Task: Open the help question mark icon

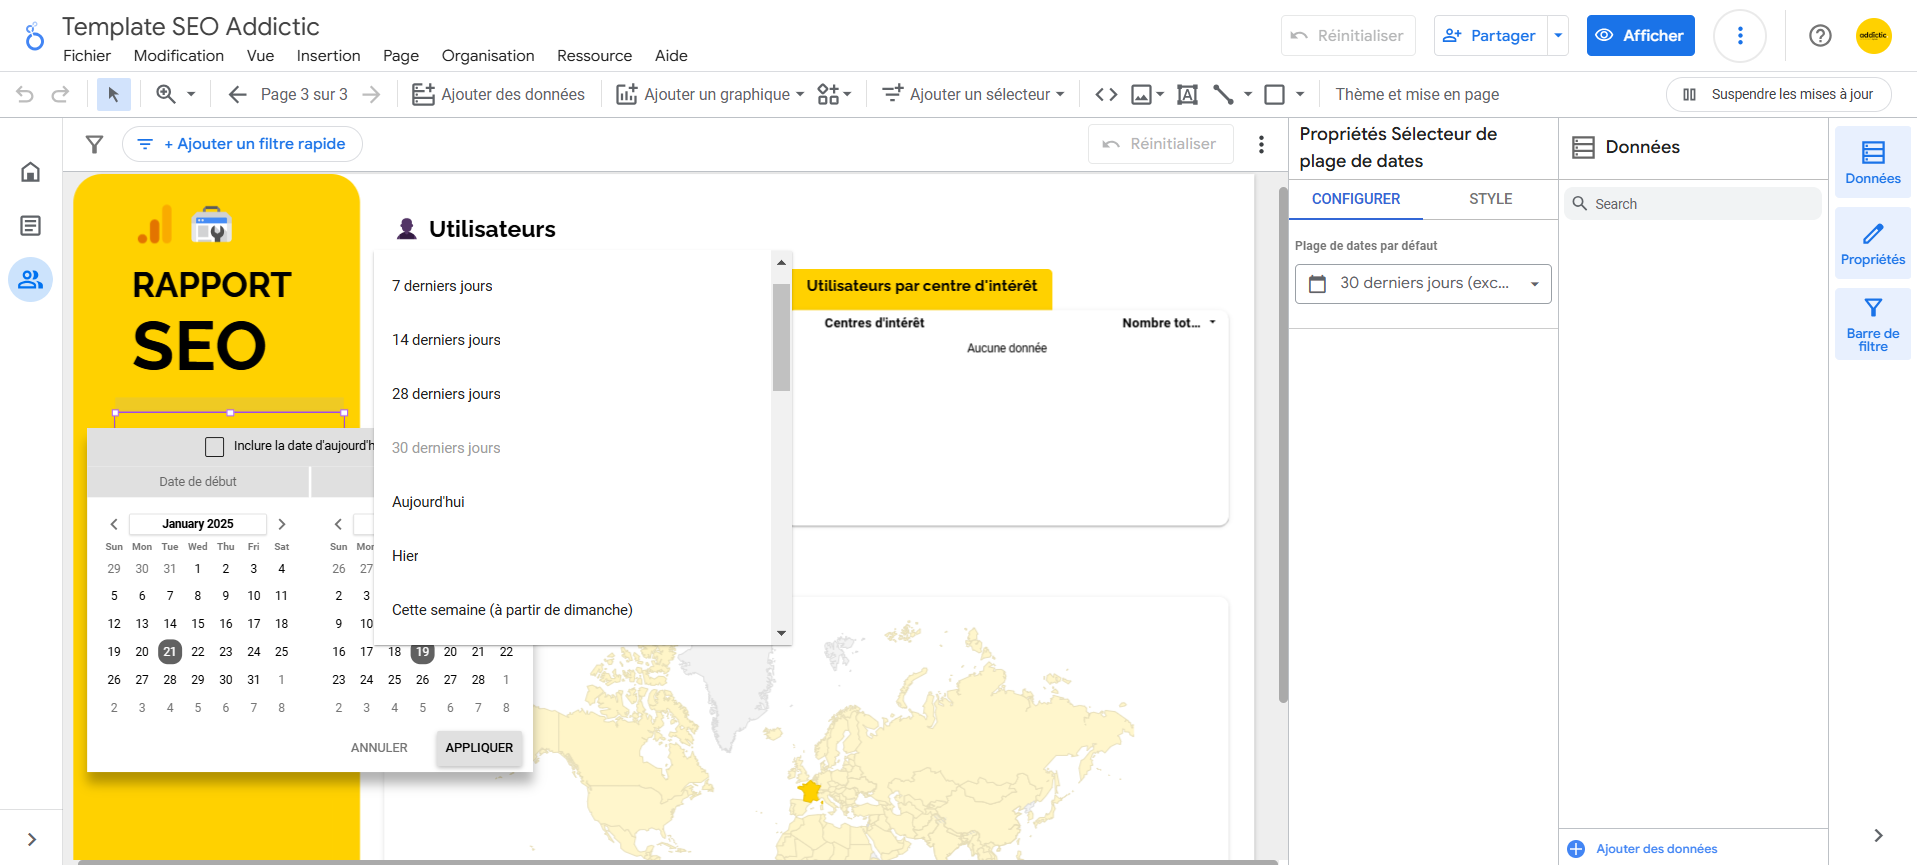Action: (x=1820, y=36)
